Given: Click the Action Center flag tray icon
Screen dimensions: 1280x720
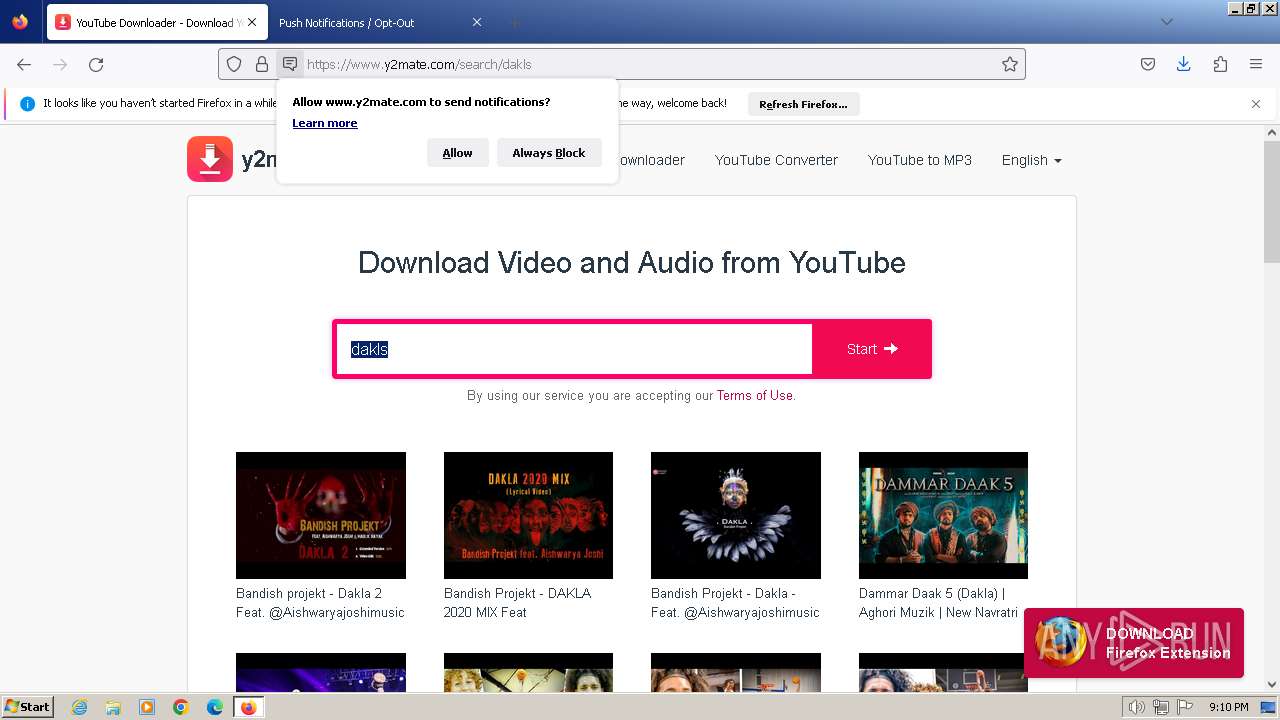Looking at the screenshot, I should (x=1186, y=707).
